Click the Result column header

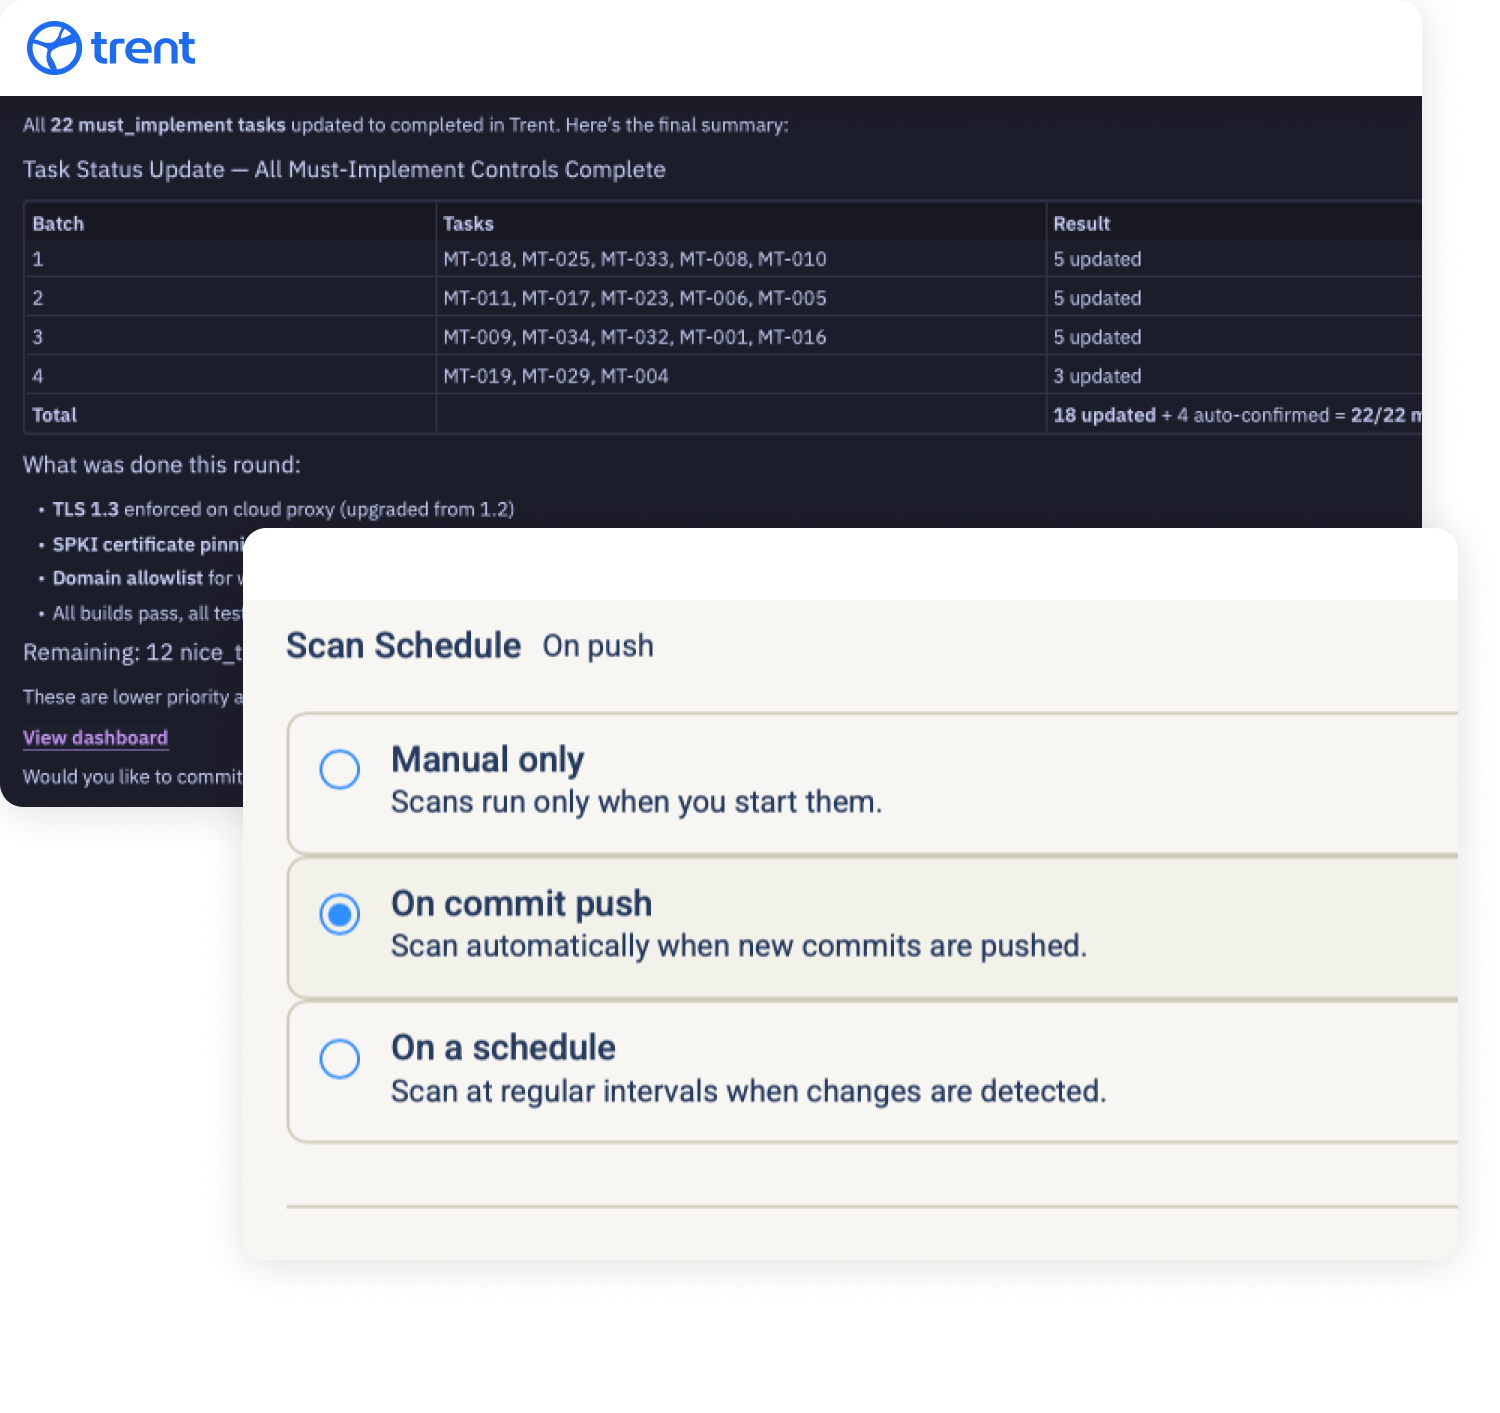(1081, 224)
